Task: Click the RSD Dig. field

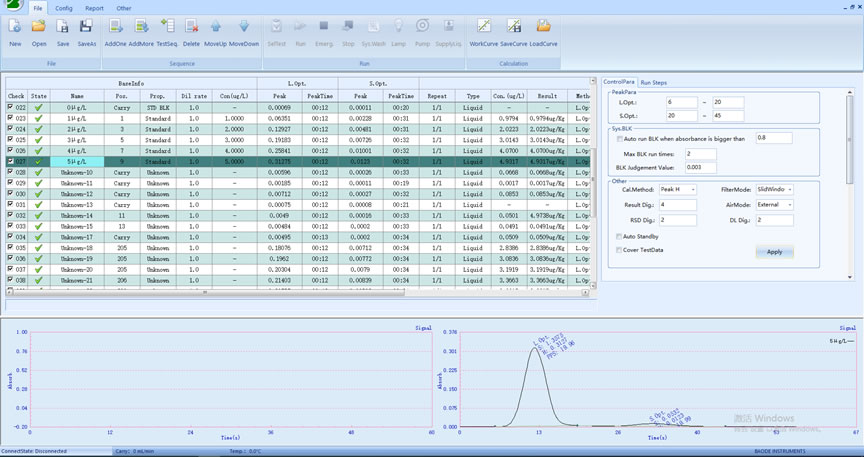Action: pyautogui.click(x=677, y=221)
